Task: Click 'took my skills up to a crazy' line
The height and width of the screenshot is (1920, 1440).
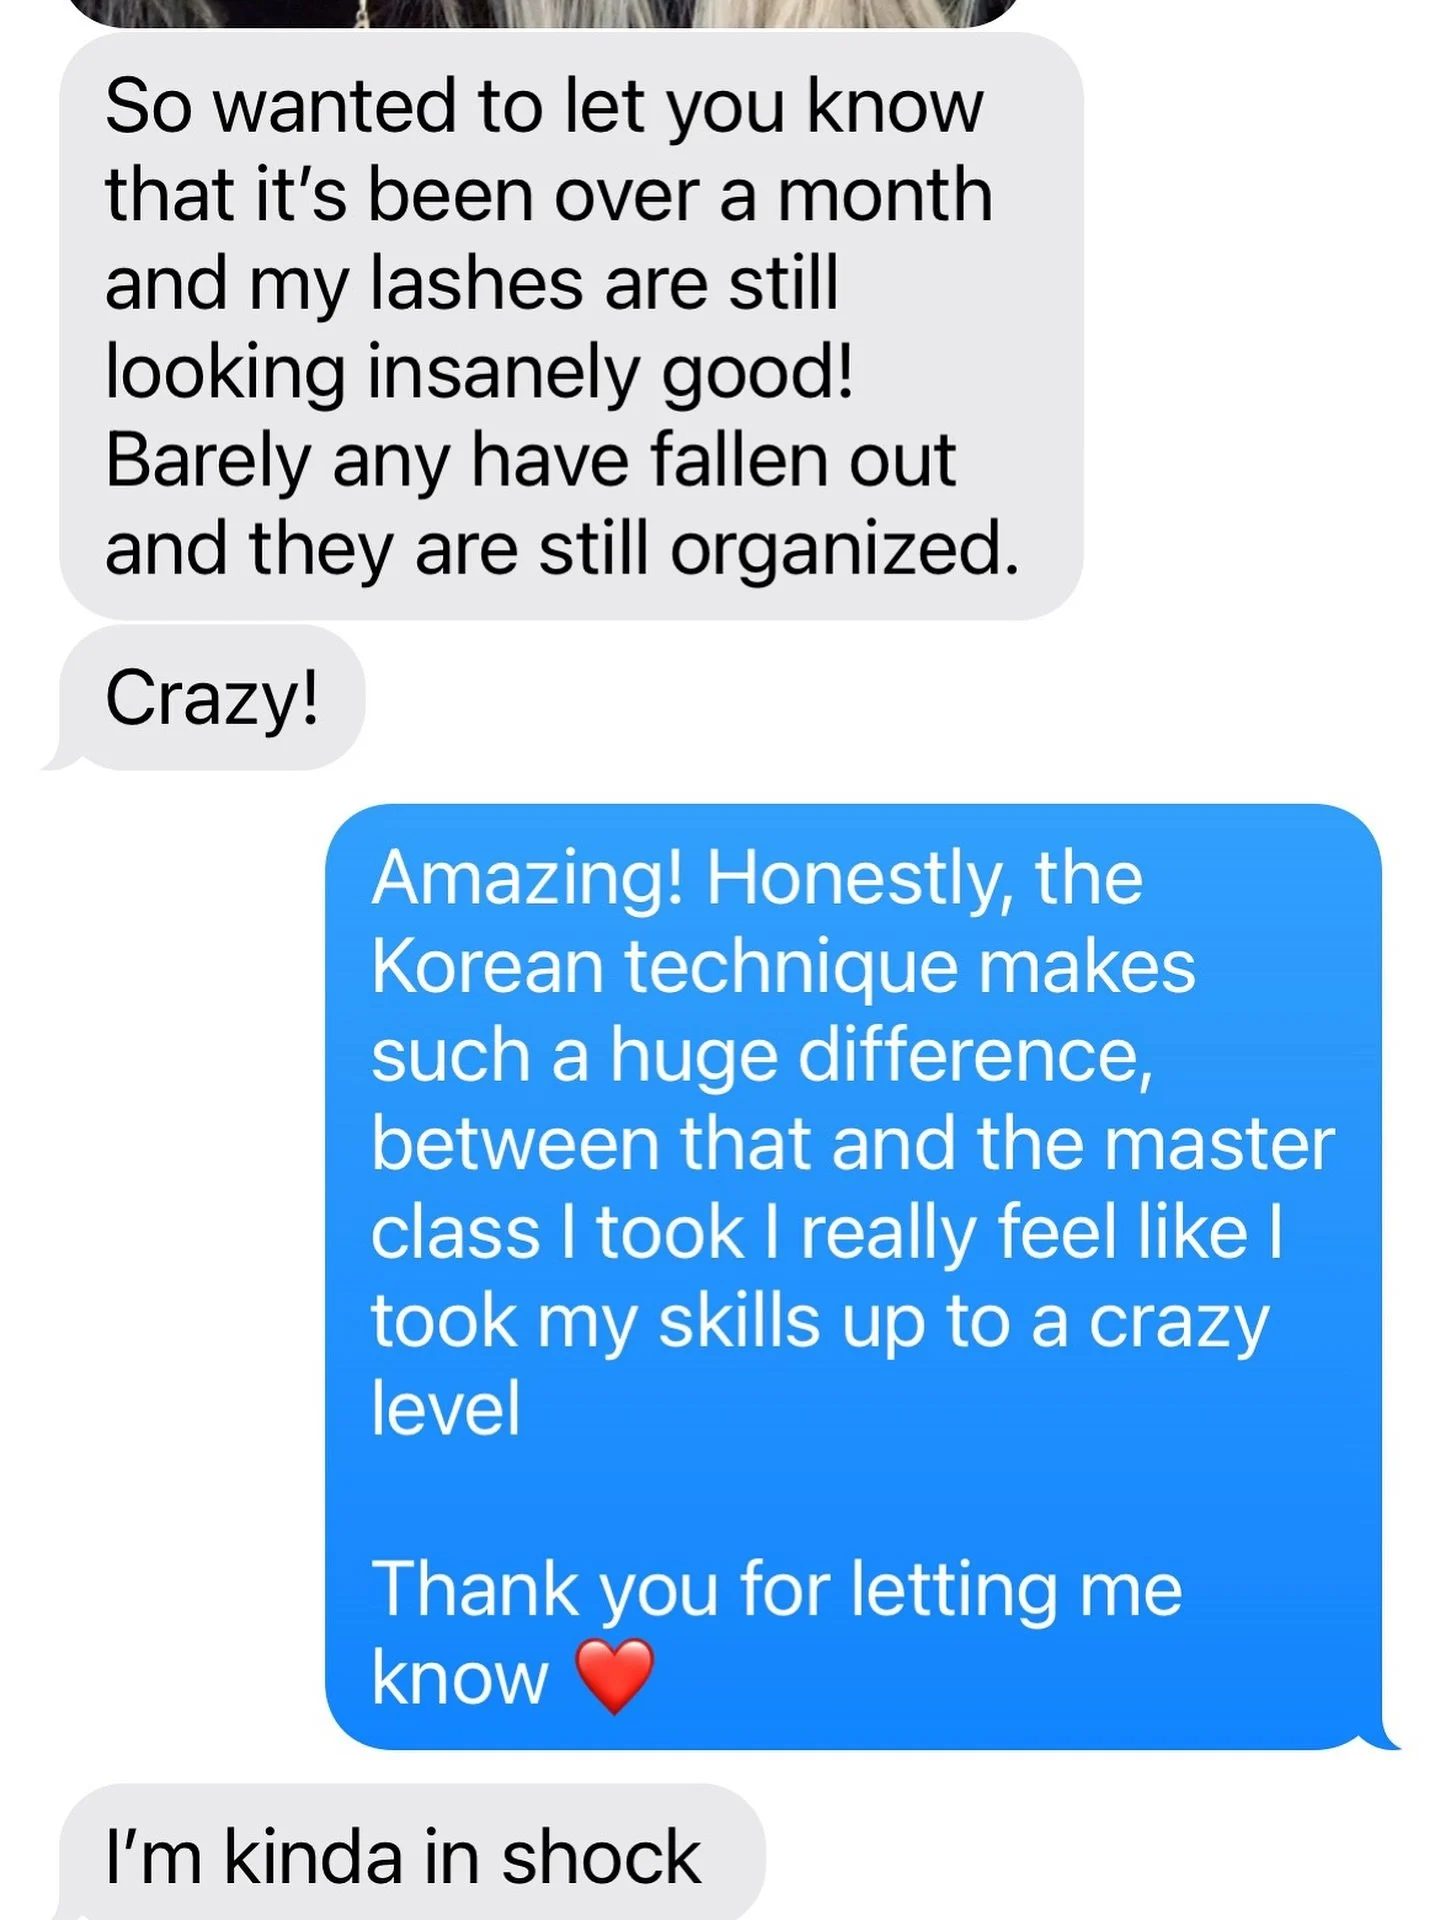Action: point(820,1323)
